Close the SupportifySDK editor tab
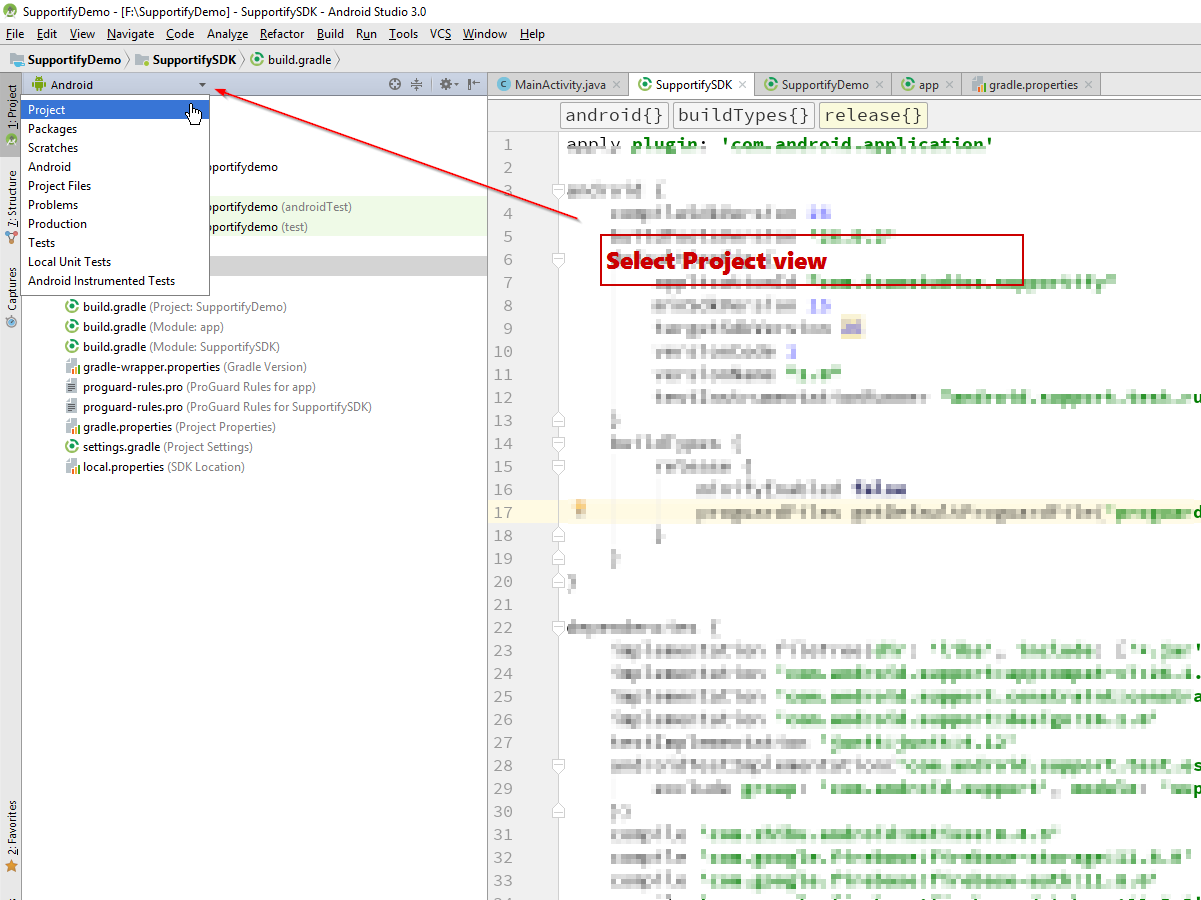 pos(742,85)
